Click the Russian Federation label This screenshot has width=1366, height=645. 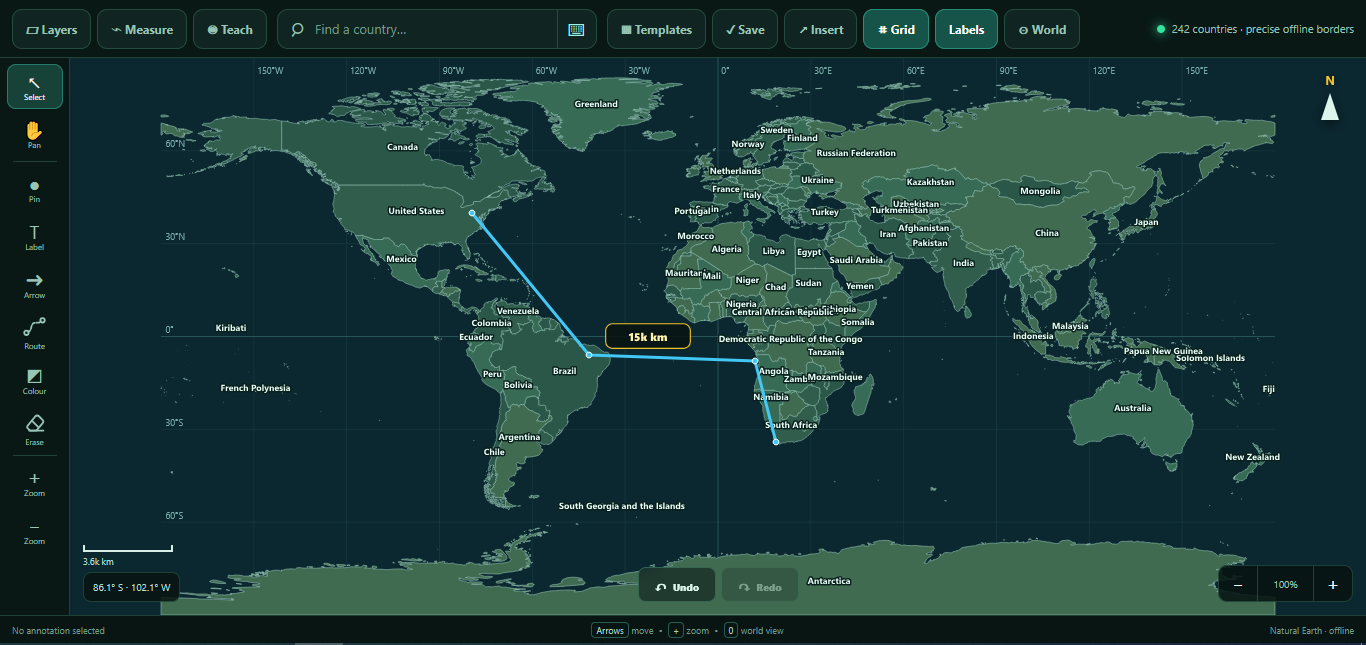tap(856, 153)
